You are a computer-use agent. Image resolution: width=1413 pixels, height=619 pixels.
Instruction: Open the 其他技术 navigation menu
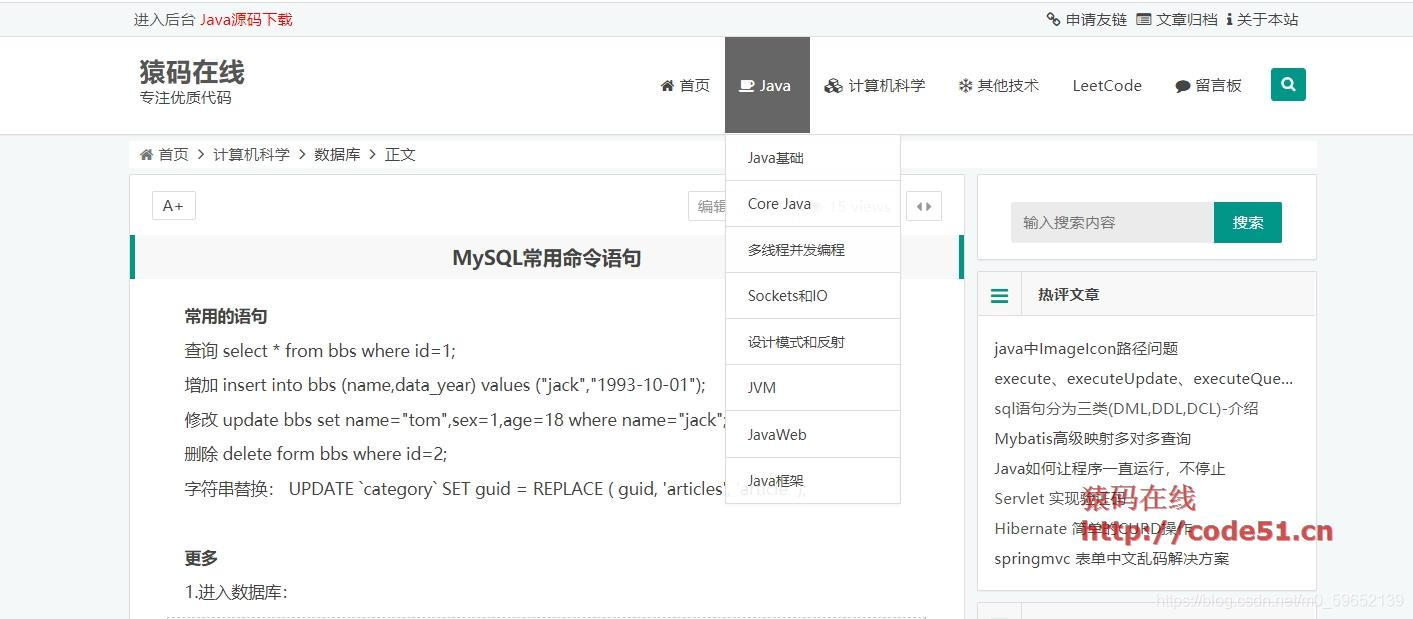pos(999,86)
